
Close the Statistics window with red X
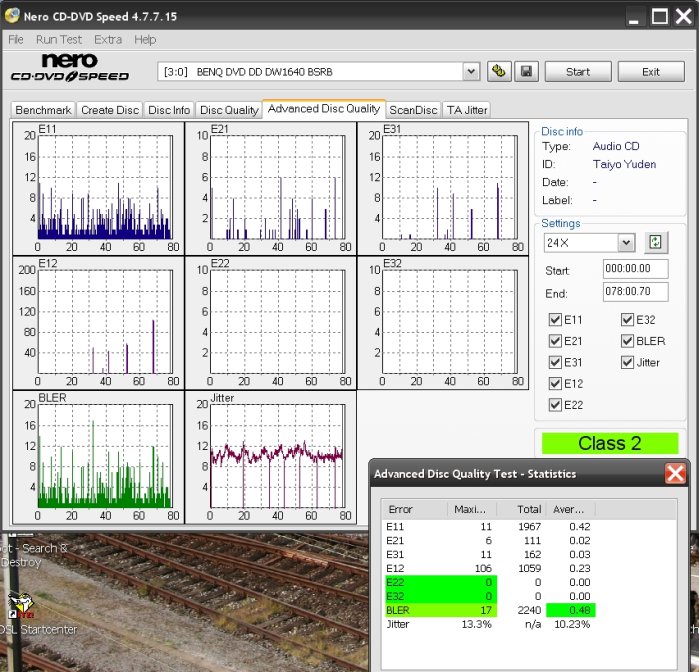[x=676, y=474]
